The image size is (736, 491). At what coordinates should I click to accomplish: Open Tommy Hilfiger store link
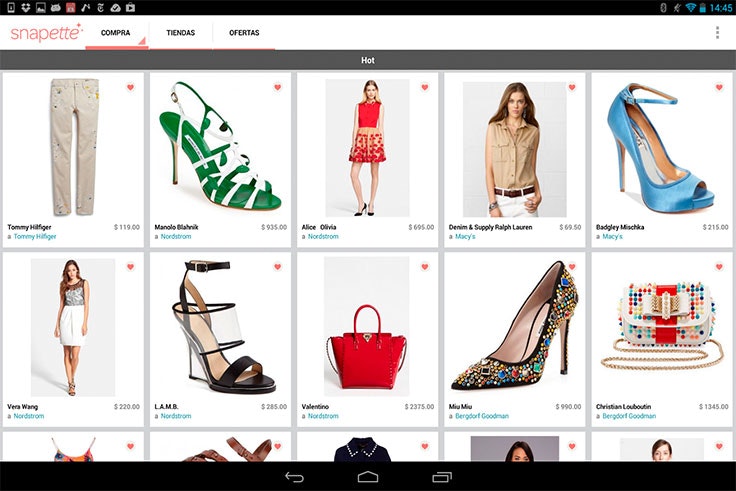click(x=35, y=237)
